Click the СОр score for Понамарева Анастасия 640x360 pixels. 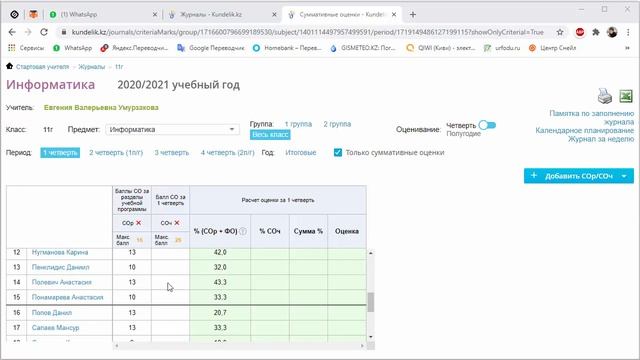click(x=132, y=297)
